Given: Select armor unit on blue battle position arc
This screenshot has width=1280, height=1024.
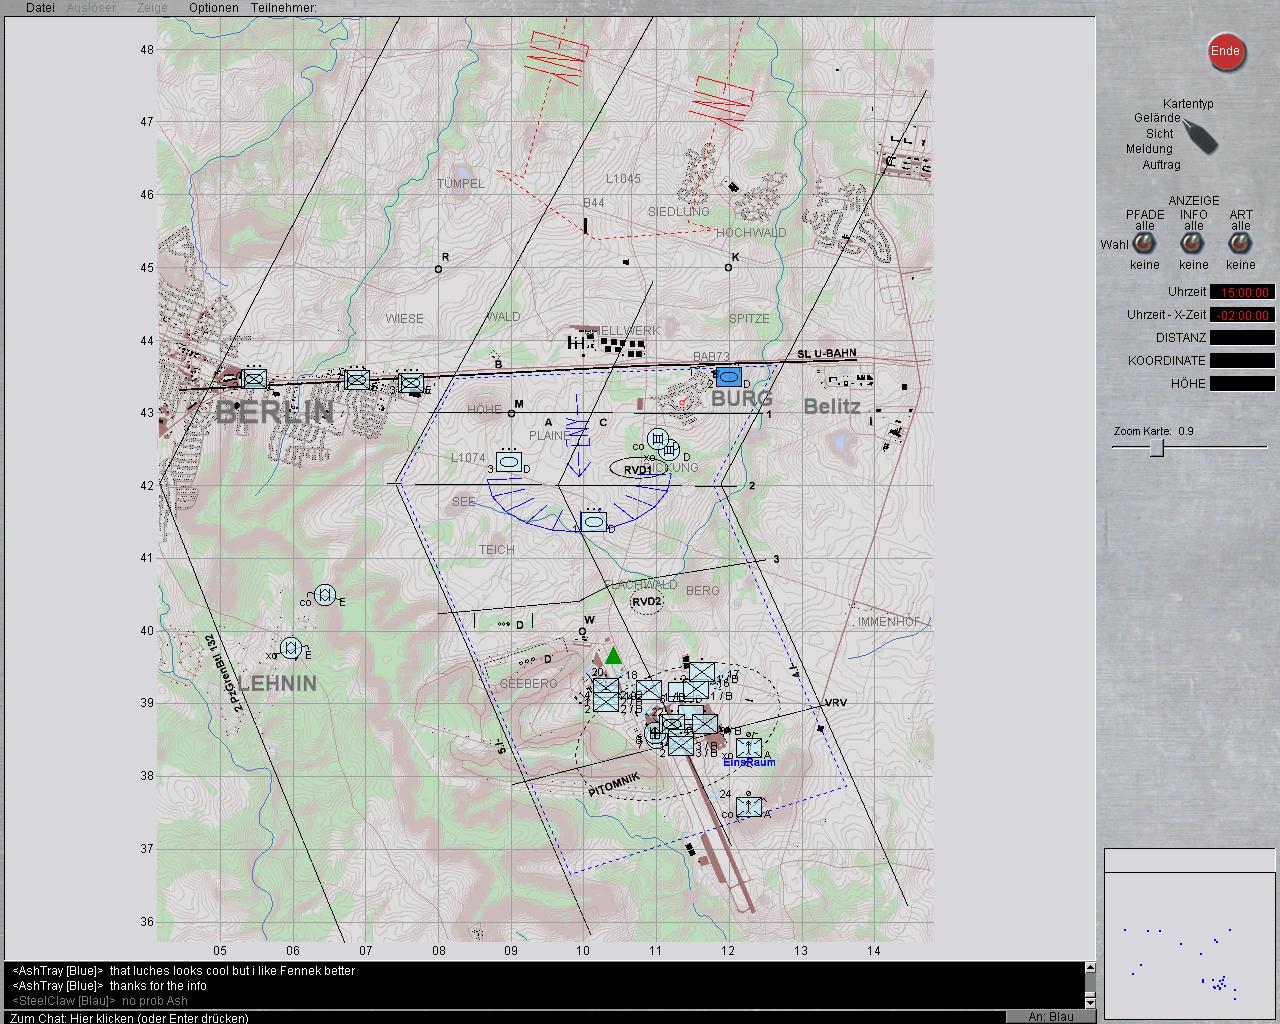Looking at the screenshot, I should point(594,521).
